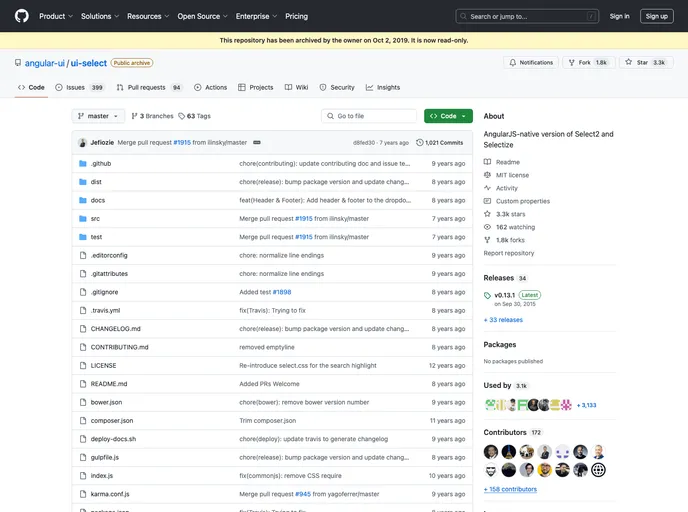The height and width of the screenshot is (512, 688).
Task: Click the + 158 contributors link
Action: pos(510,489)
